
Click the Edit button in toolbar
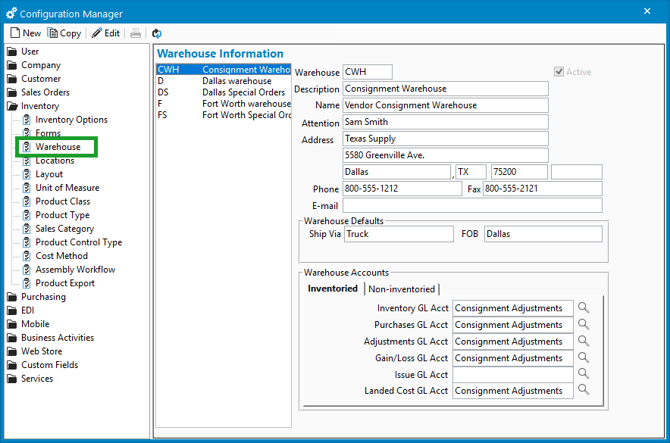tap(106, 33)
